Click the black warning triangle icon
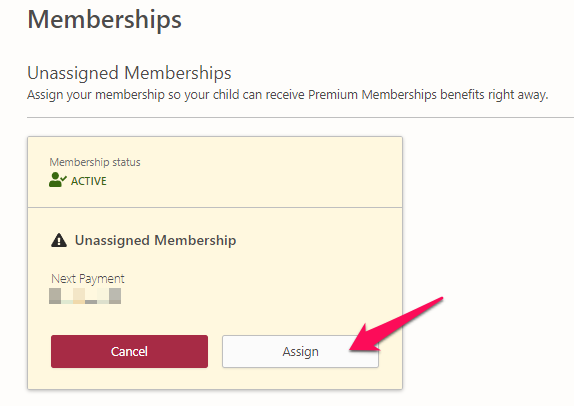Image resolution: width=574 pixels, height=406 pixels. 59,241
